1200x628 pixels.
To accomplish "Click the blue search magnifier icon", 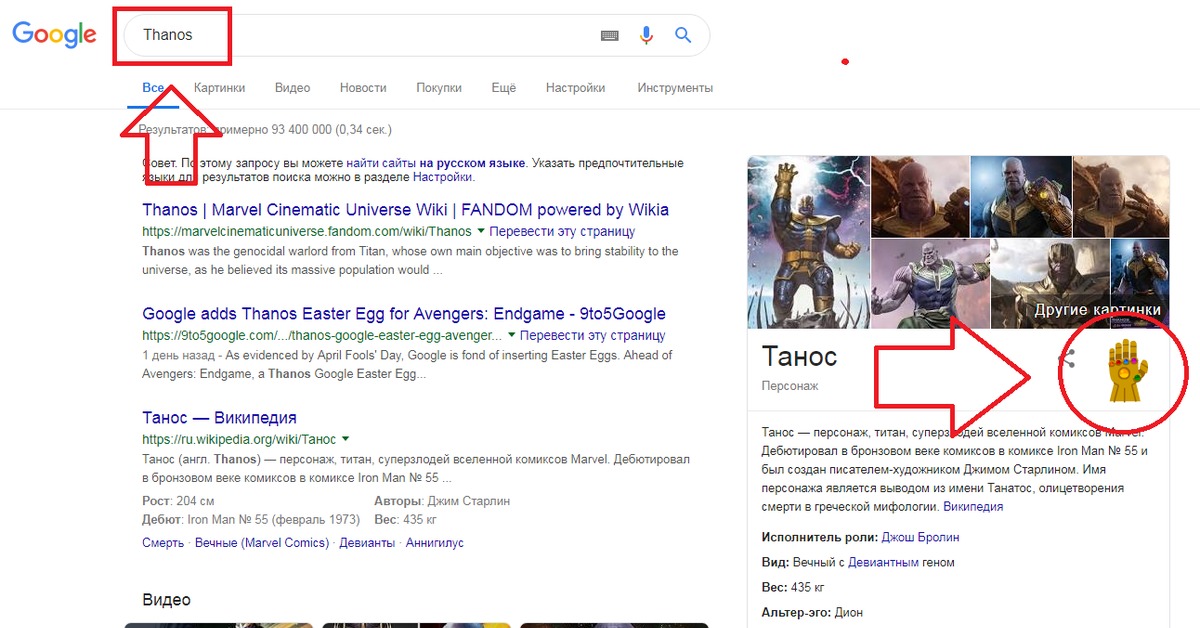I will coord(683,35).
